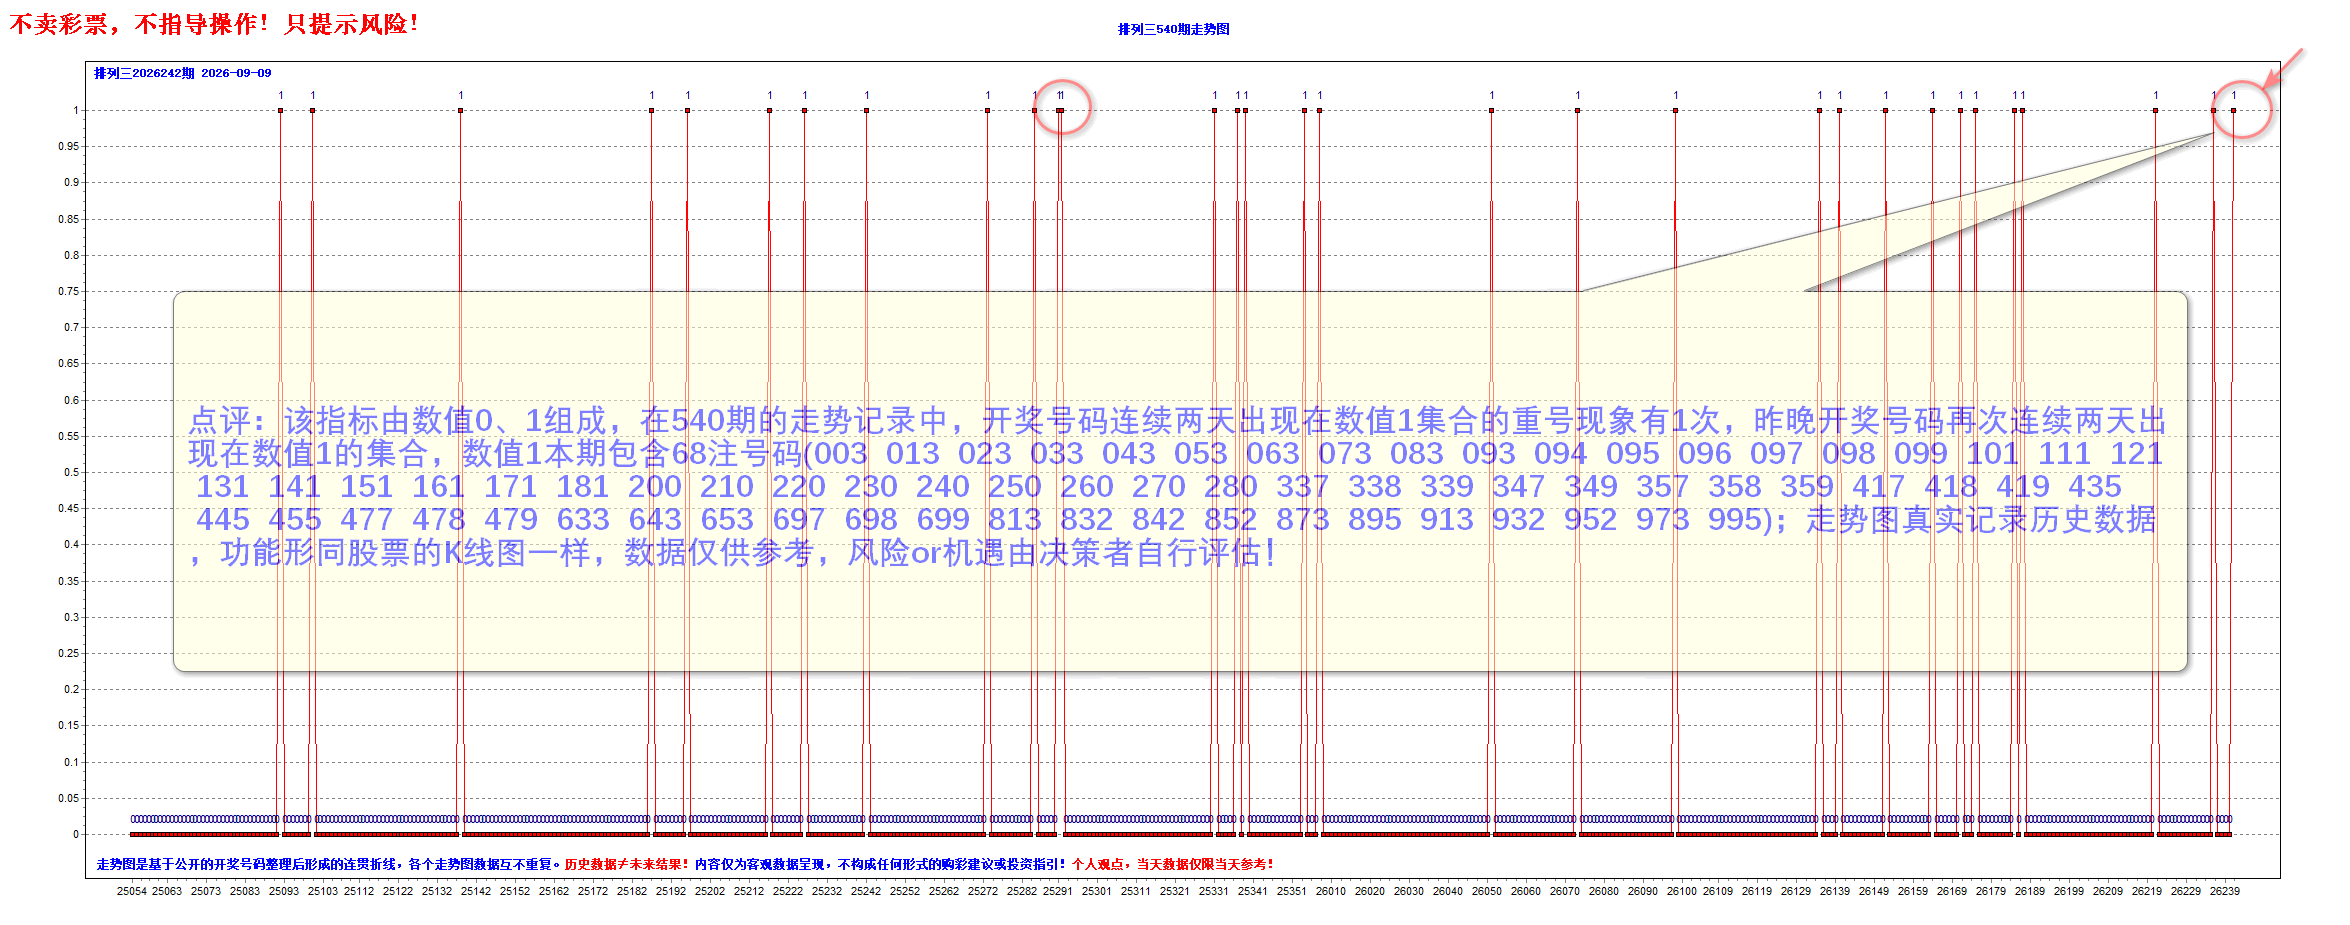Select the y-axis value 0.25

[68, 653]
